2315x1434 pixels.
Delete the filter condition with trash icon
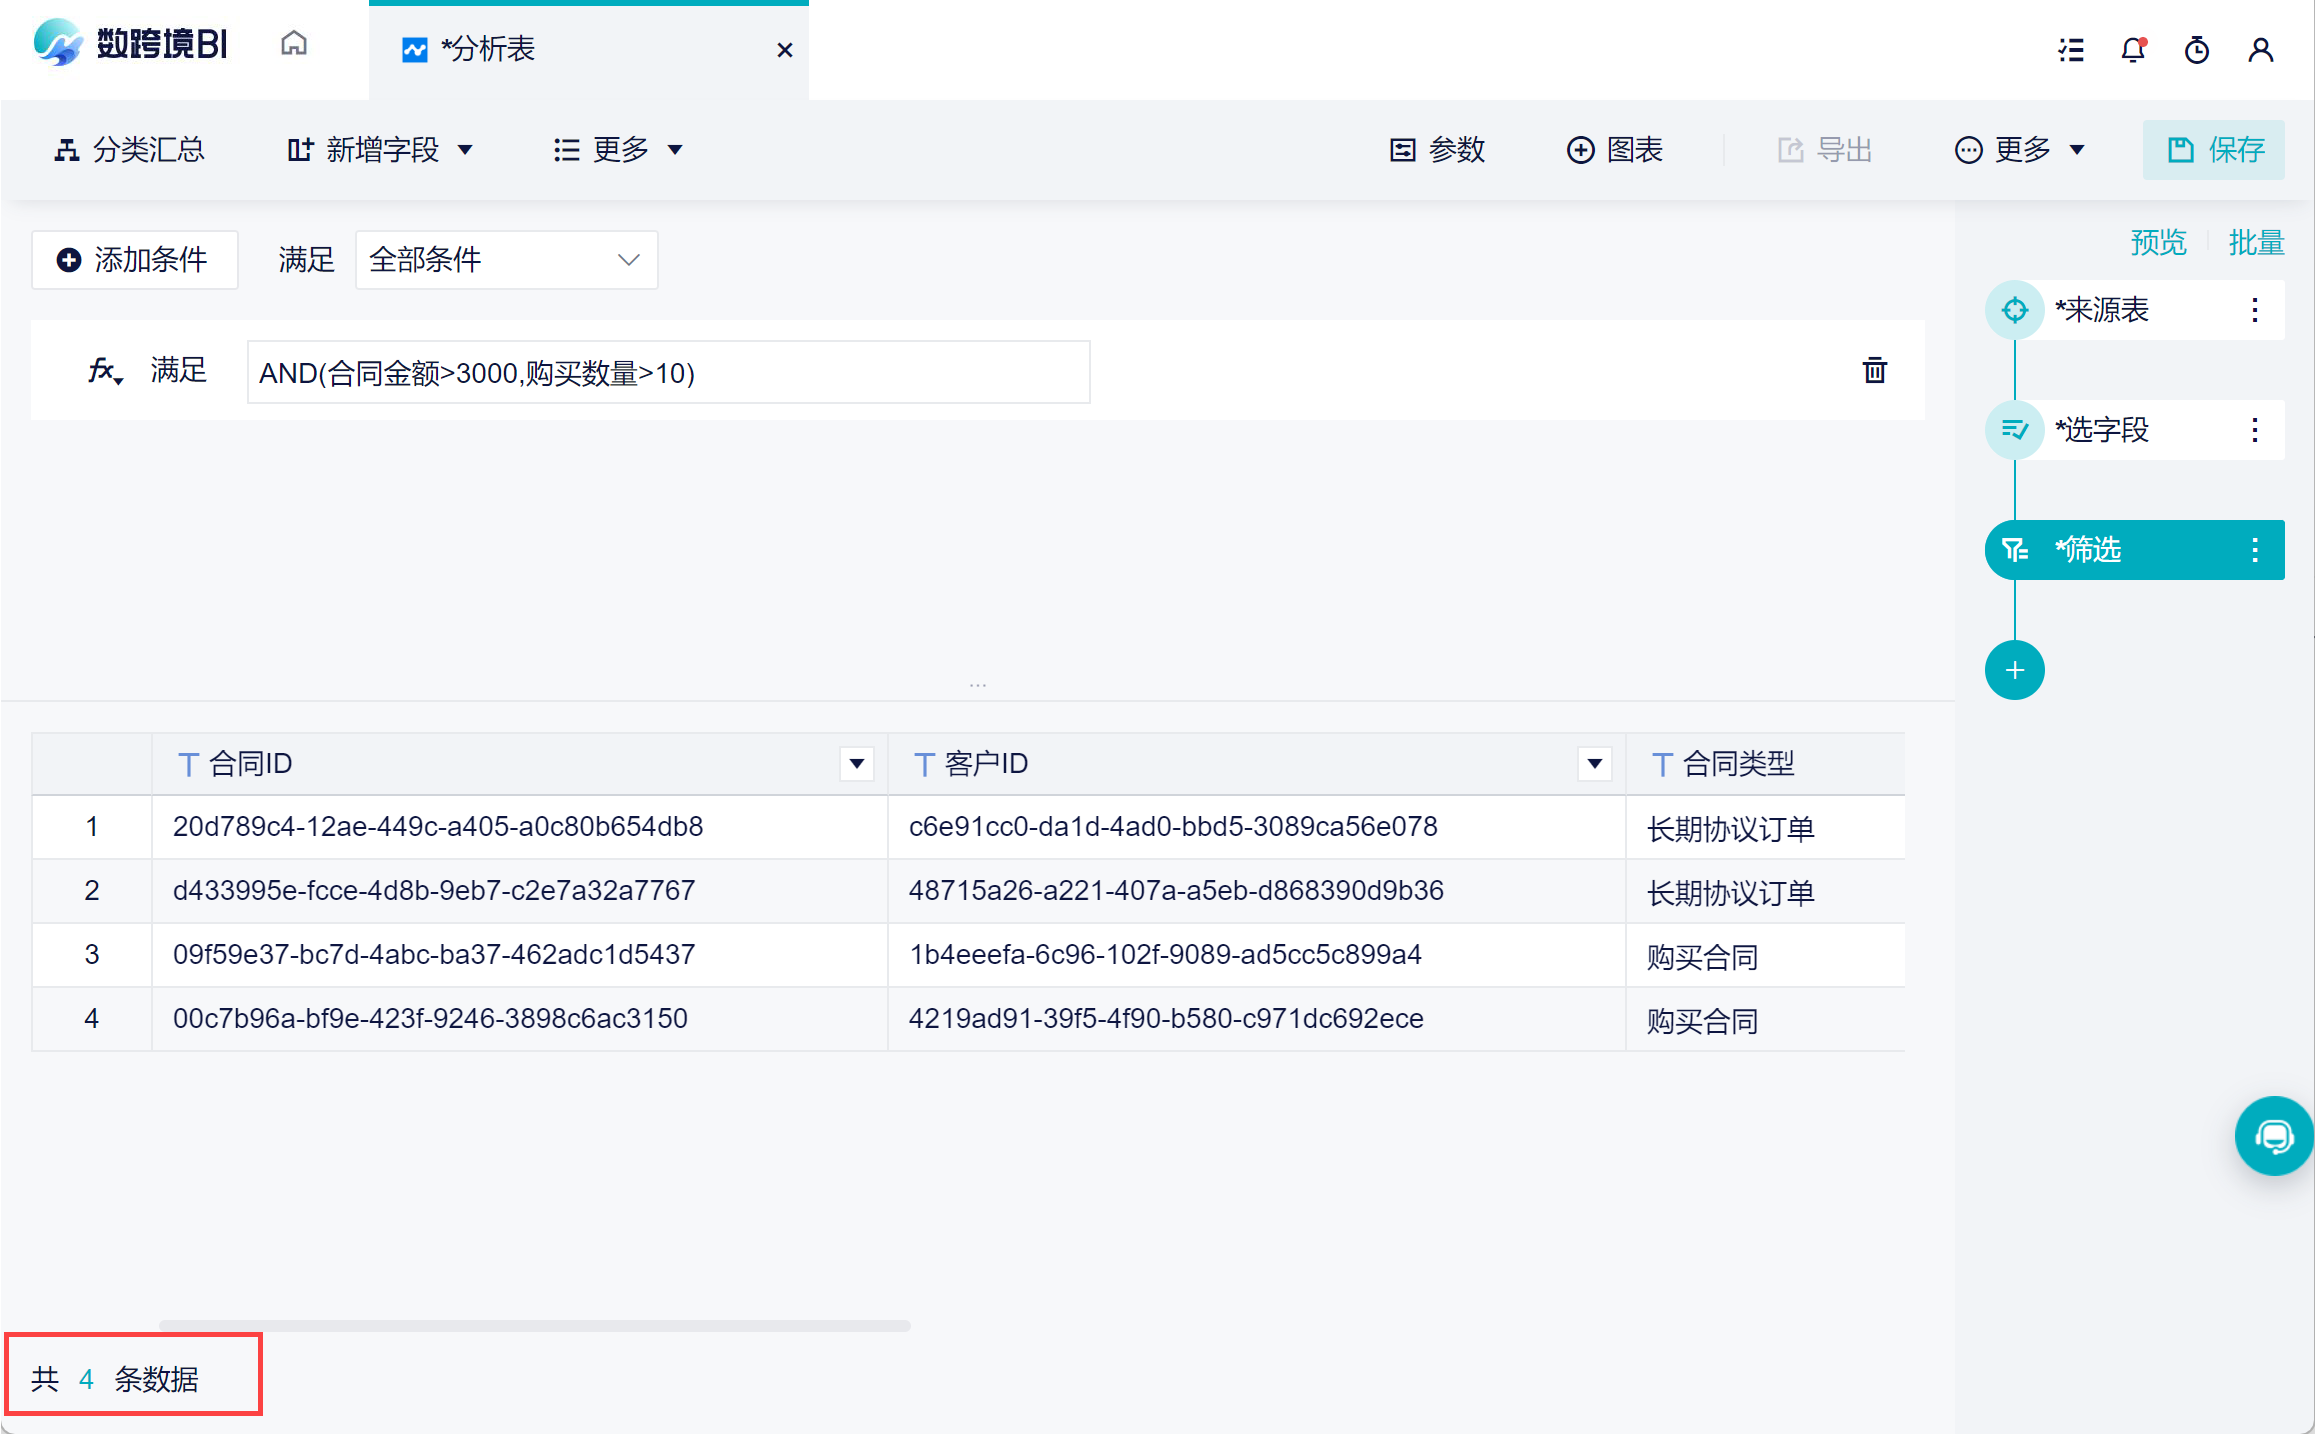(x=1874, y=371)
